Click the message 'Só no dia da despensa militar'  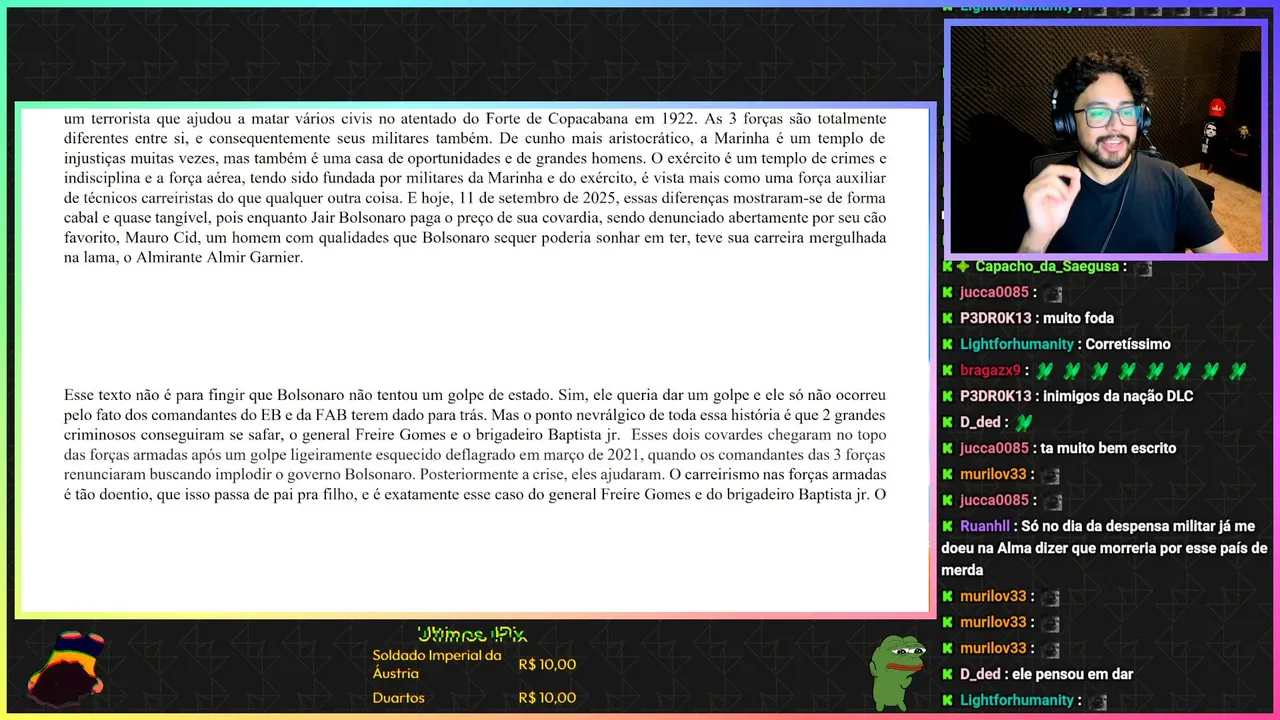[x=1104, y=548]
